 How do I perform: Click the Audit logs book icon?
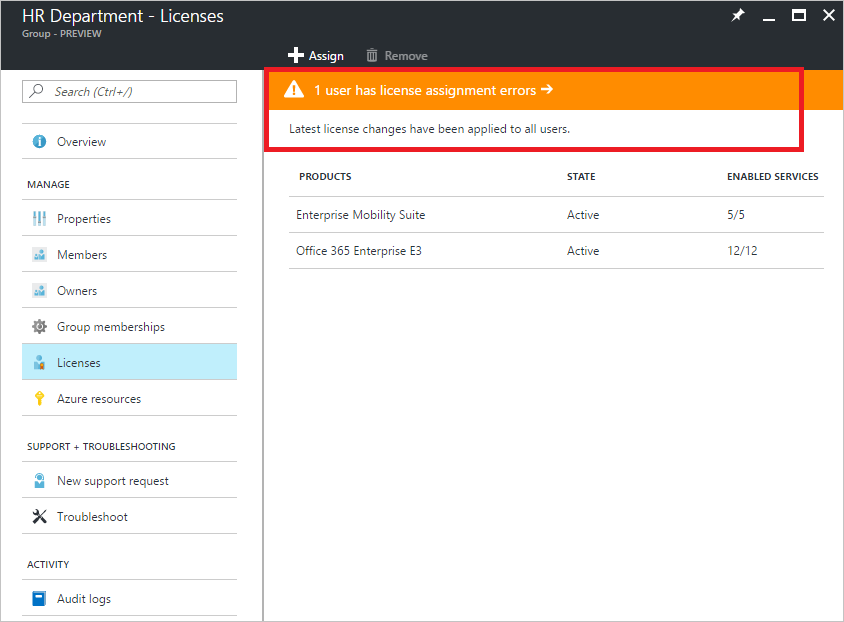[39, 599]
